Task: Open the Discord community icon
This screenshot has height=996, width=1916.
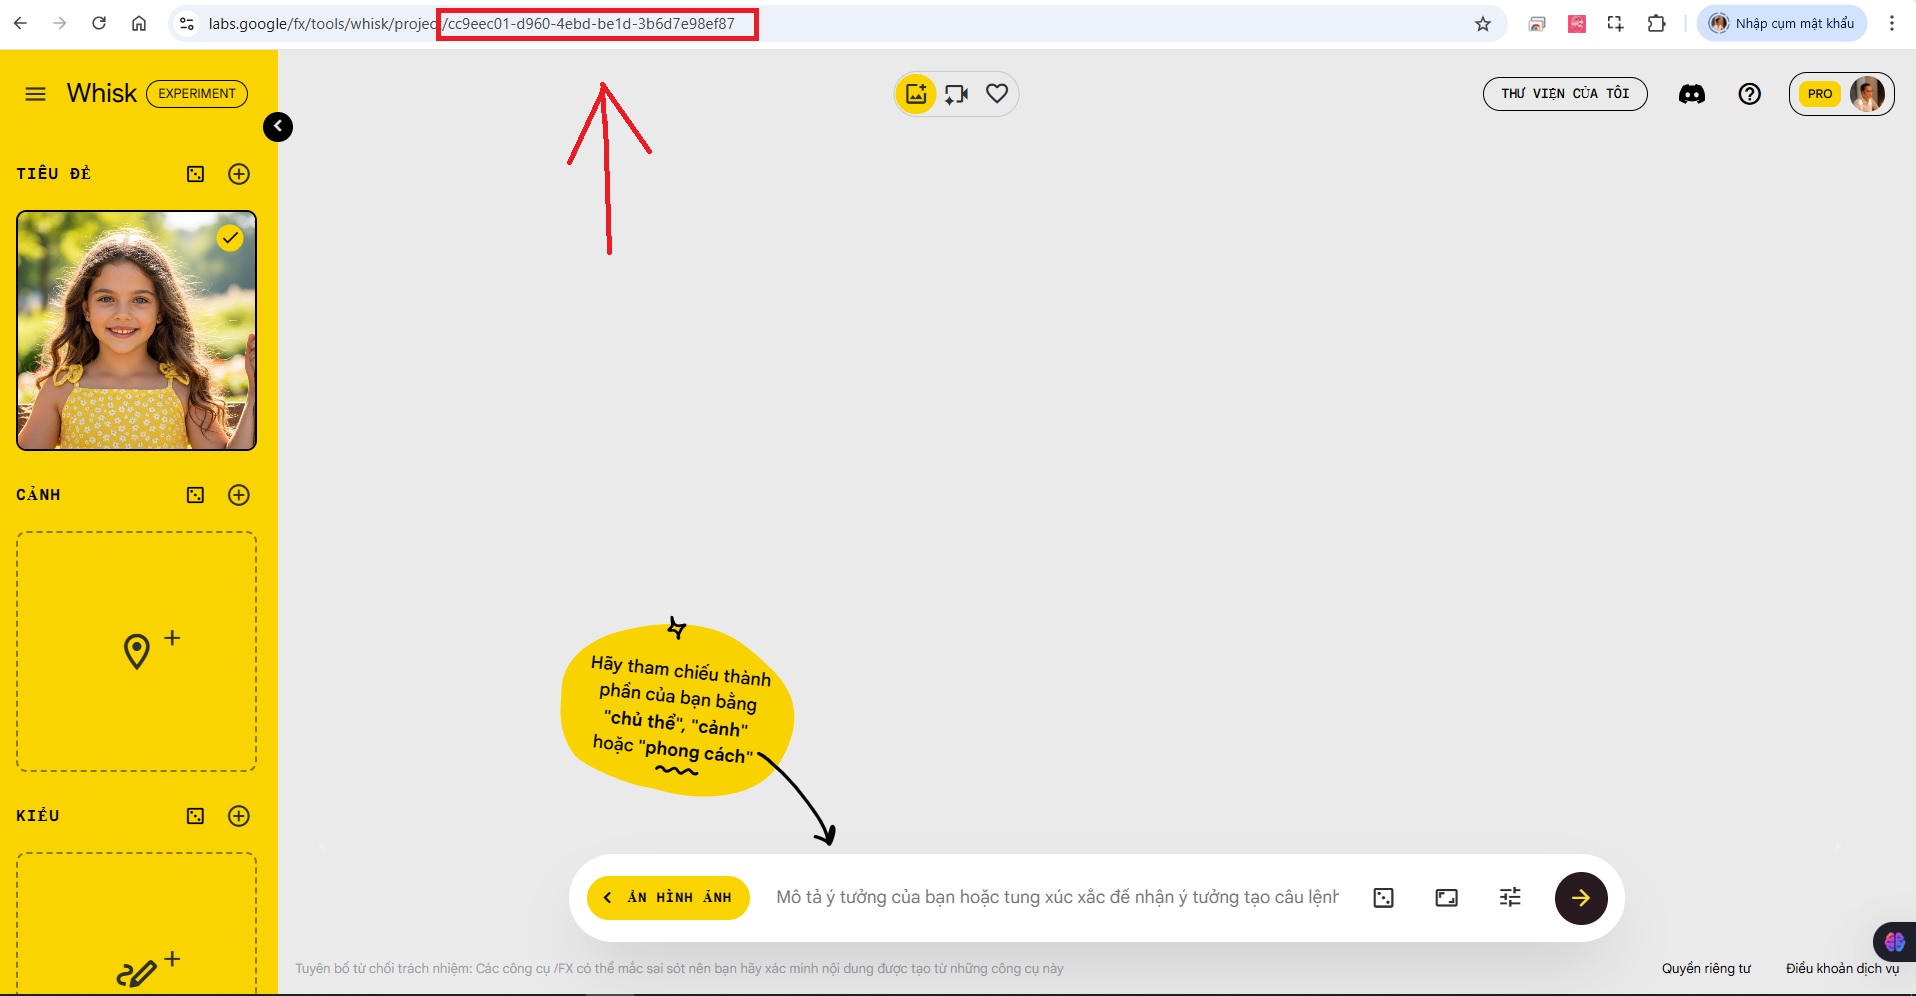Action: pos(1691,94)
